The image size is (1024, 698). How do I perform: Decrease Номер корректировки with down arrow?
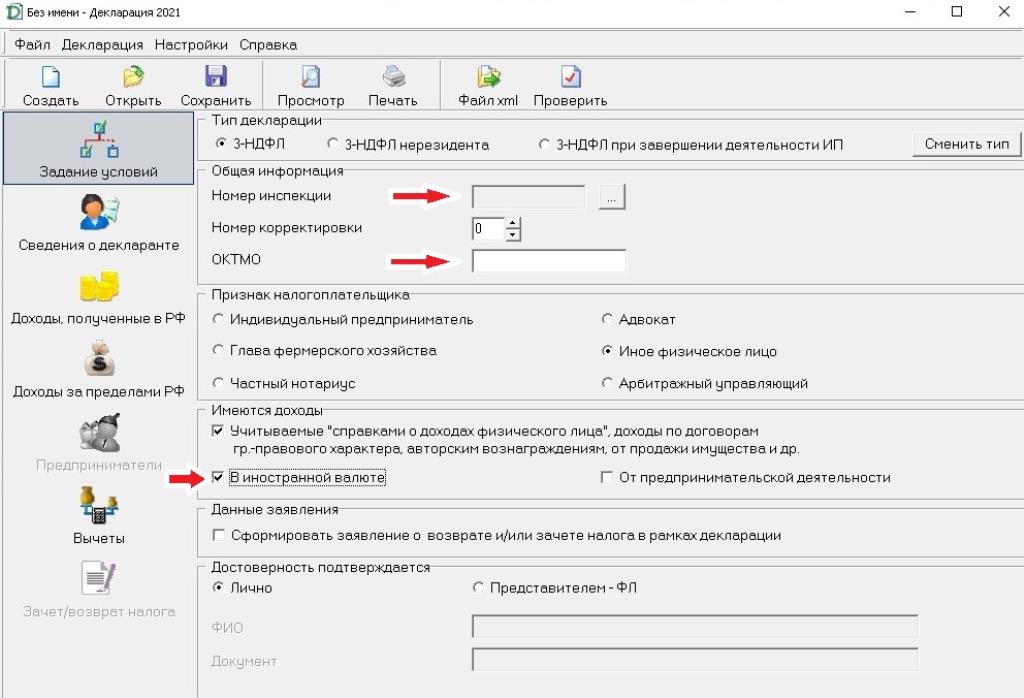coord(513,234)
